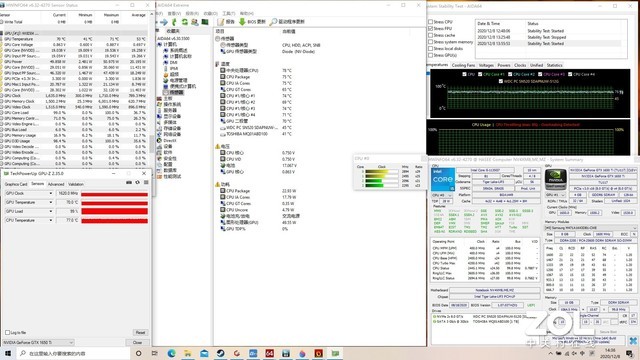Click the Reset button in GPU-Z
Image resolution: width=640 pixels, height=360 pixels.
pyautogui.click(x=140, y=333)
